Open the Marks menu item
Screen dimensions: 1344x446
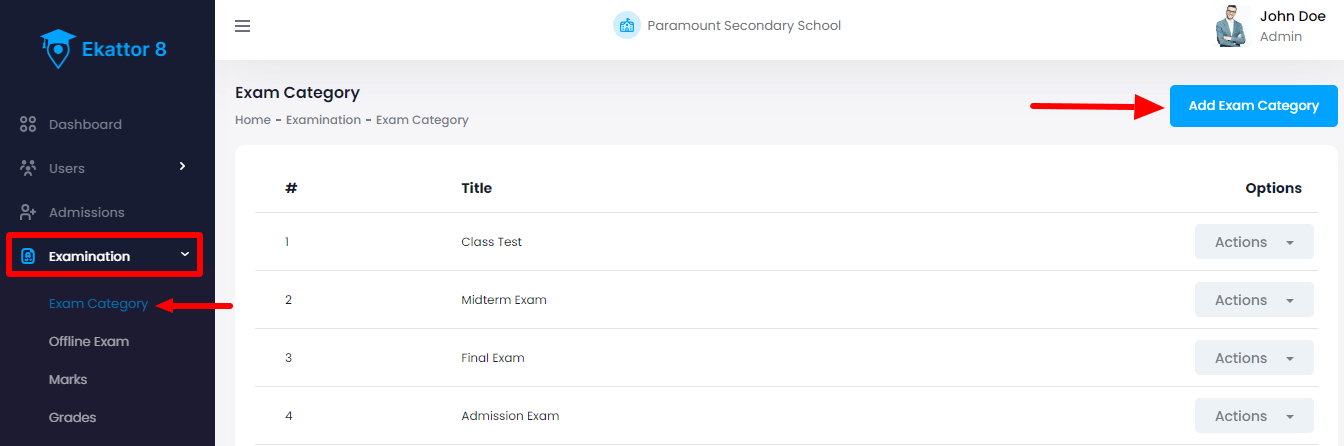coord(68,380)
